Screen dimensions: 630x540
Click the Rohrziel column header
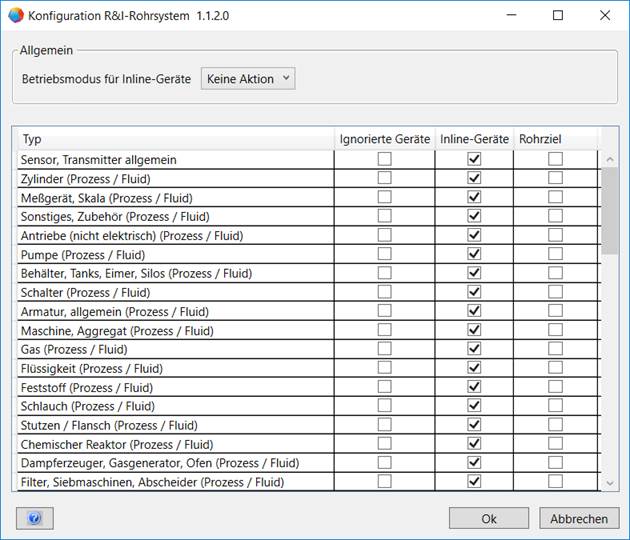[556, 139]
